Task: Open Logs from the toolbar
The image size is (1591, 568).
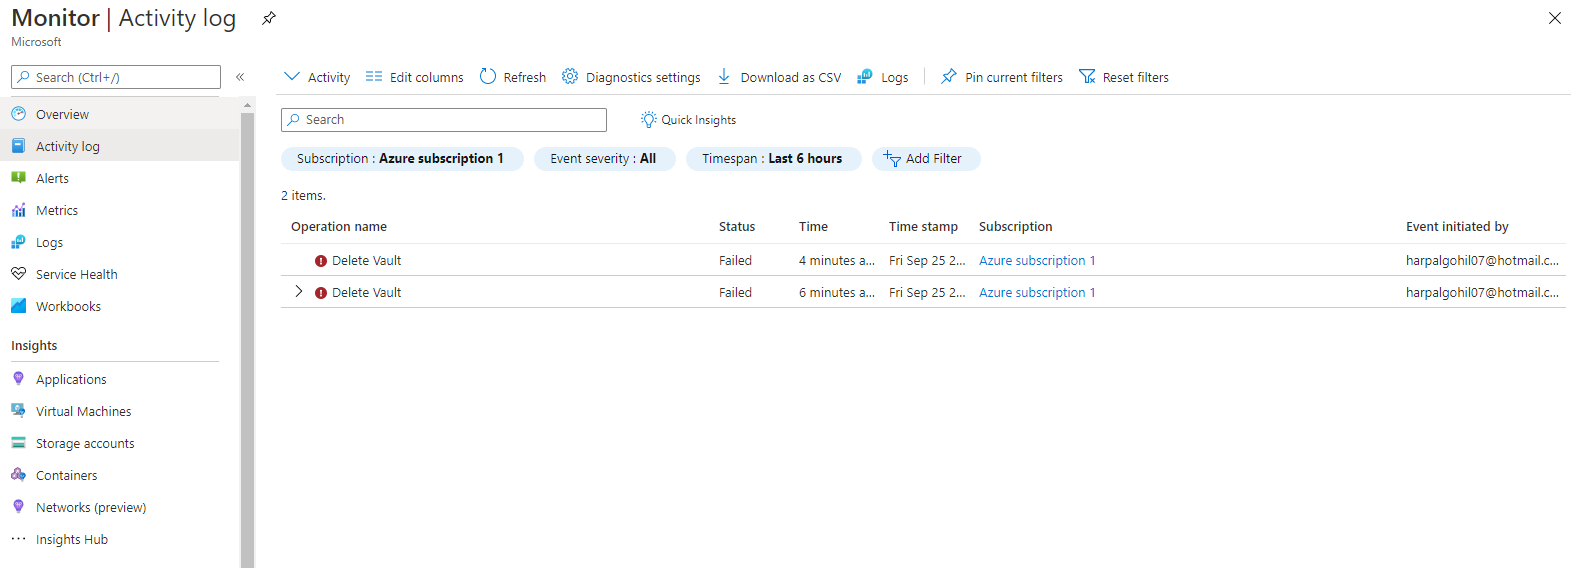Action: click(883, 77)
